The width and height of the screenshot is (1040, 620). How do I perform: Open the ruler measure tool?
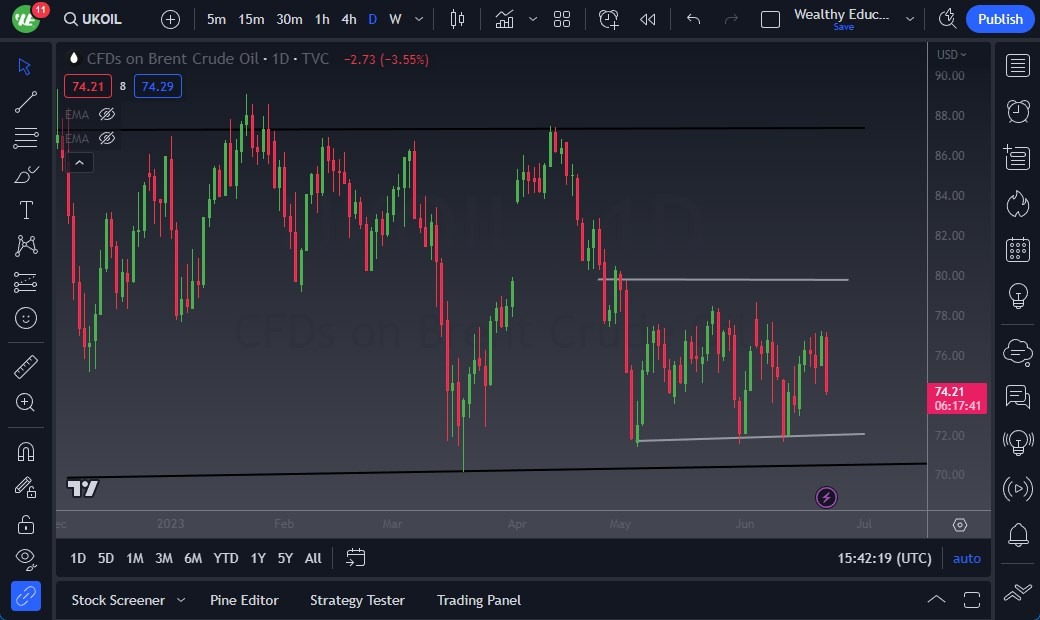tap(26, 367)
